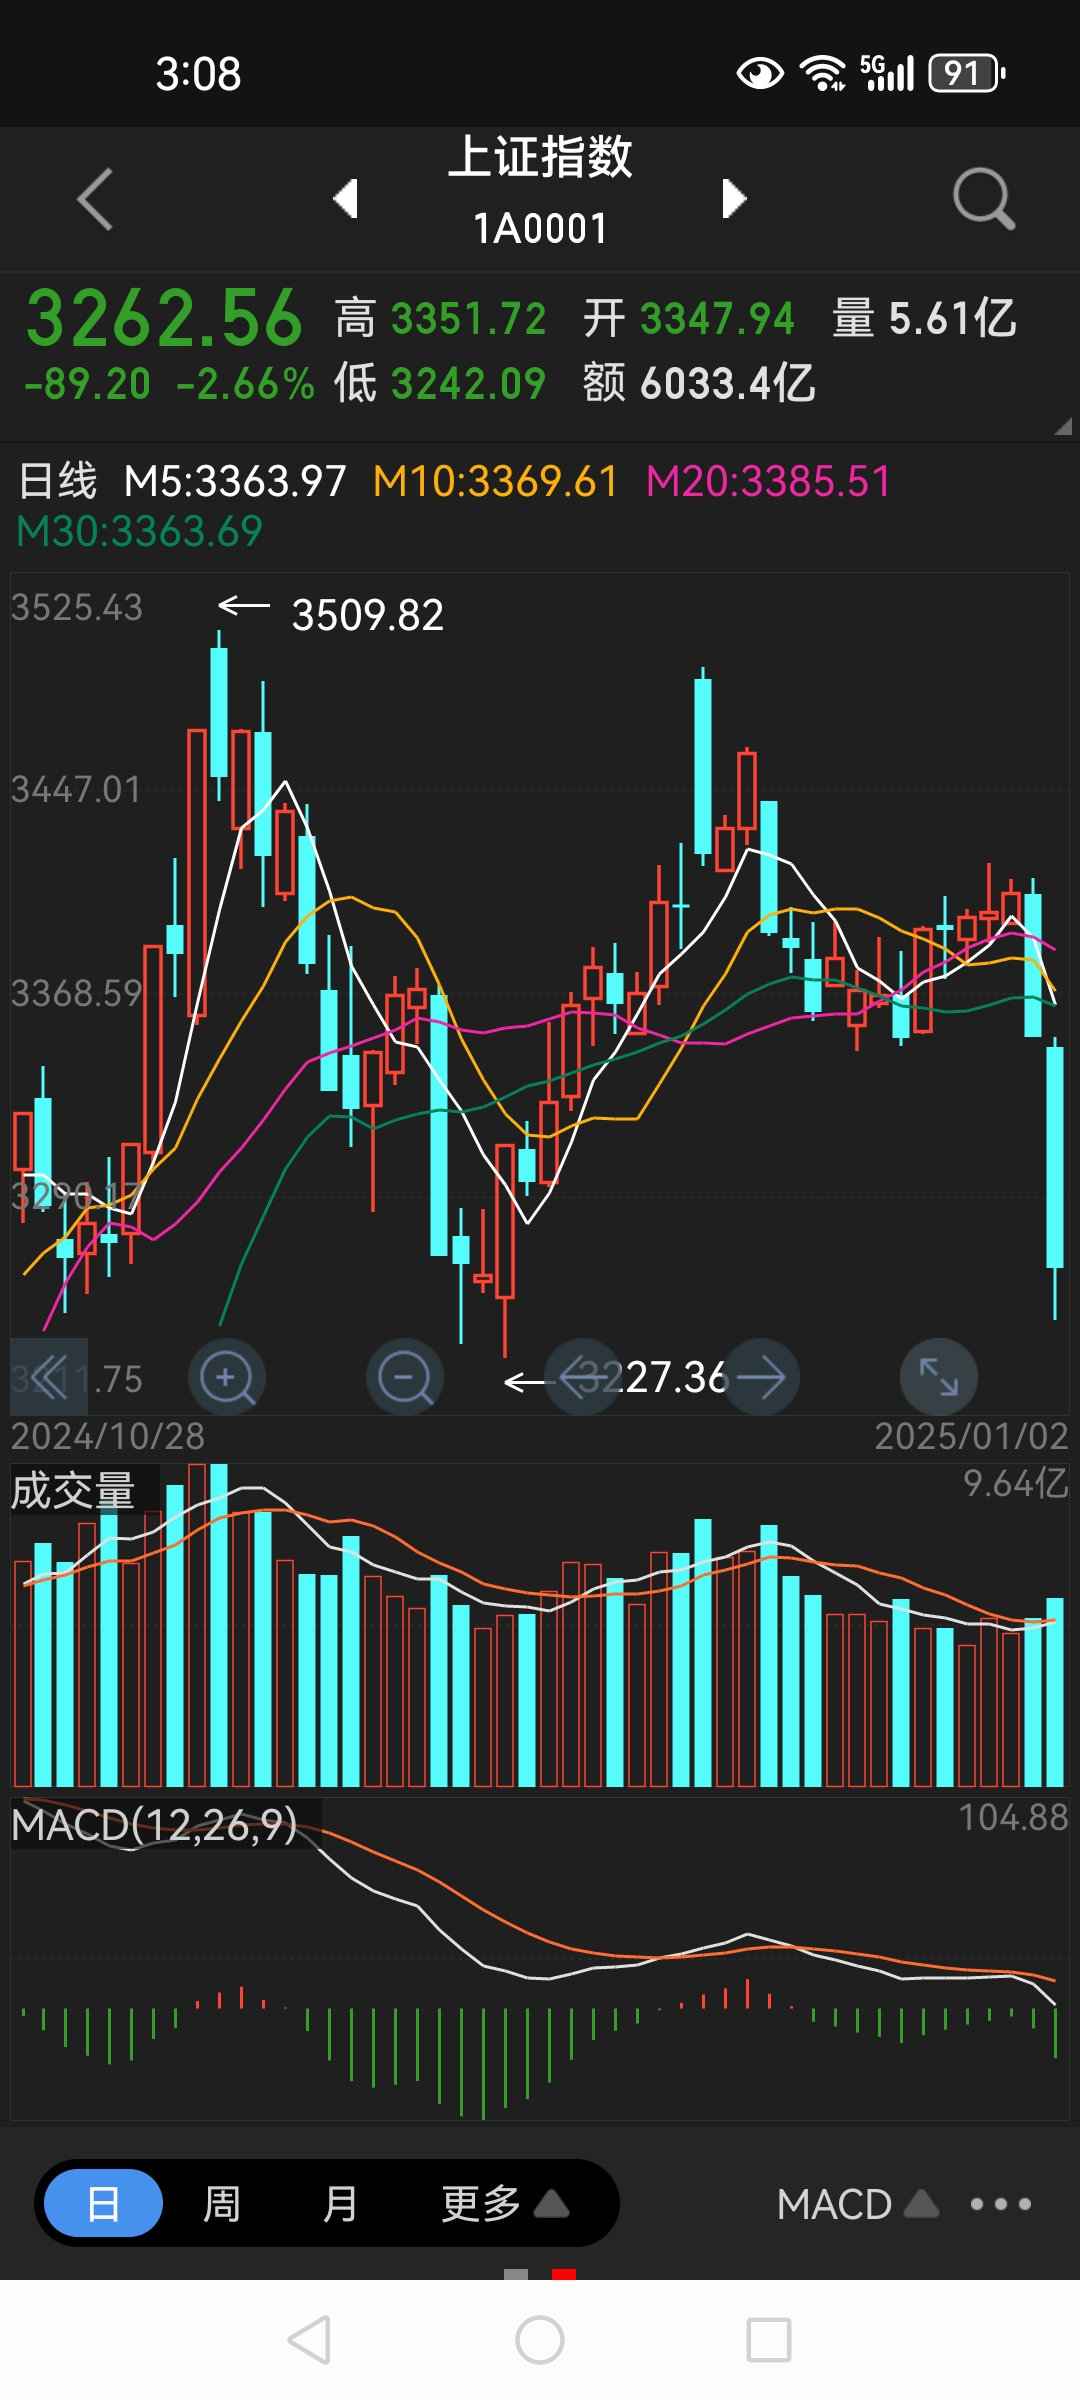Jump to earliest data double-chevron icon
The height and width of the screenshot is (2400, 1080).
click(49, 1377)
